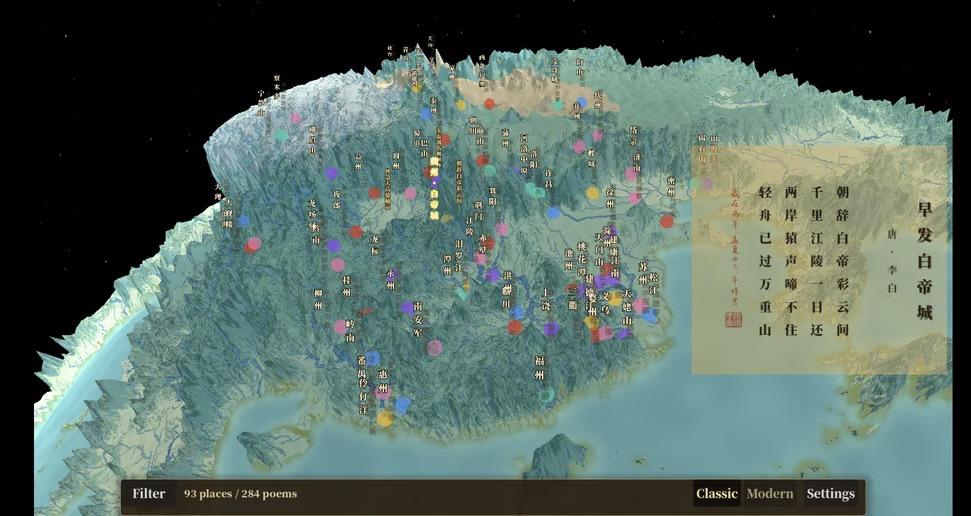Select the blue marker left of 秦州
The height and width of the screenshot is (516, 971).
click(x=426, y=114)
